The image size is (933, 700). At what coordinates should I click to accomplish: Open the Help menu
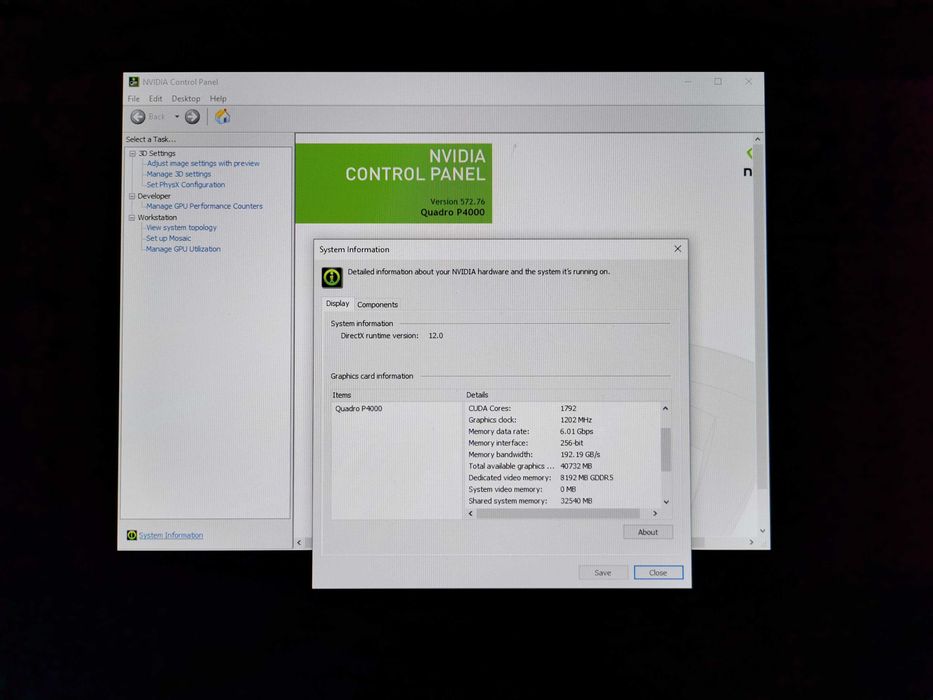click(218, 99)
